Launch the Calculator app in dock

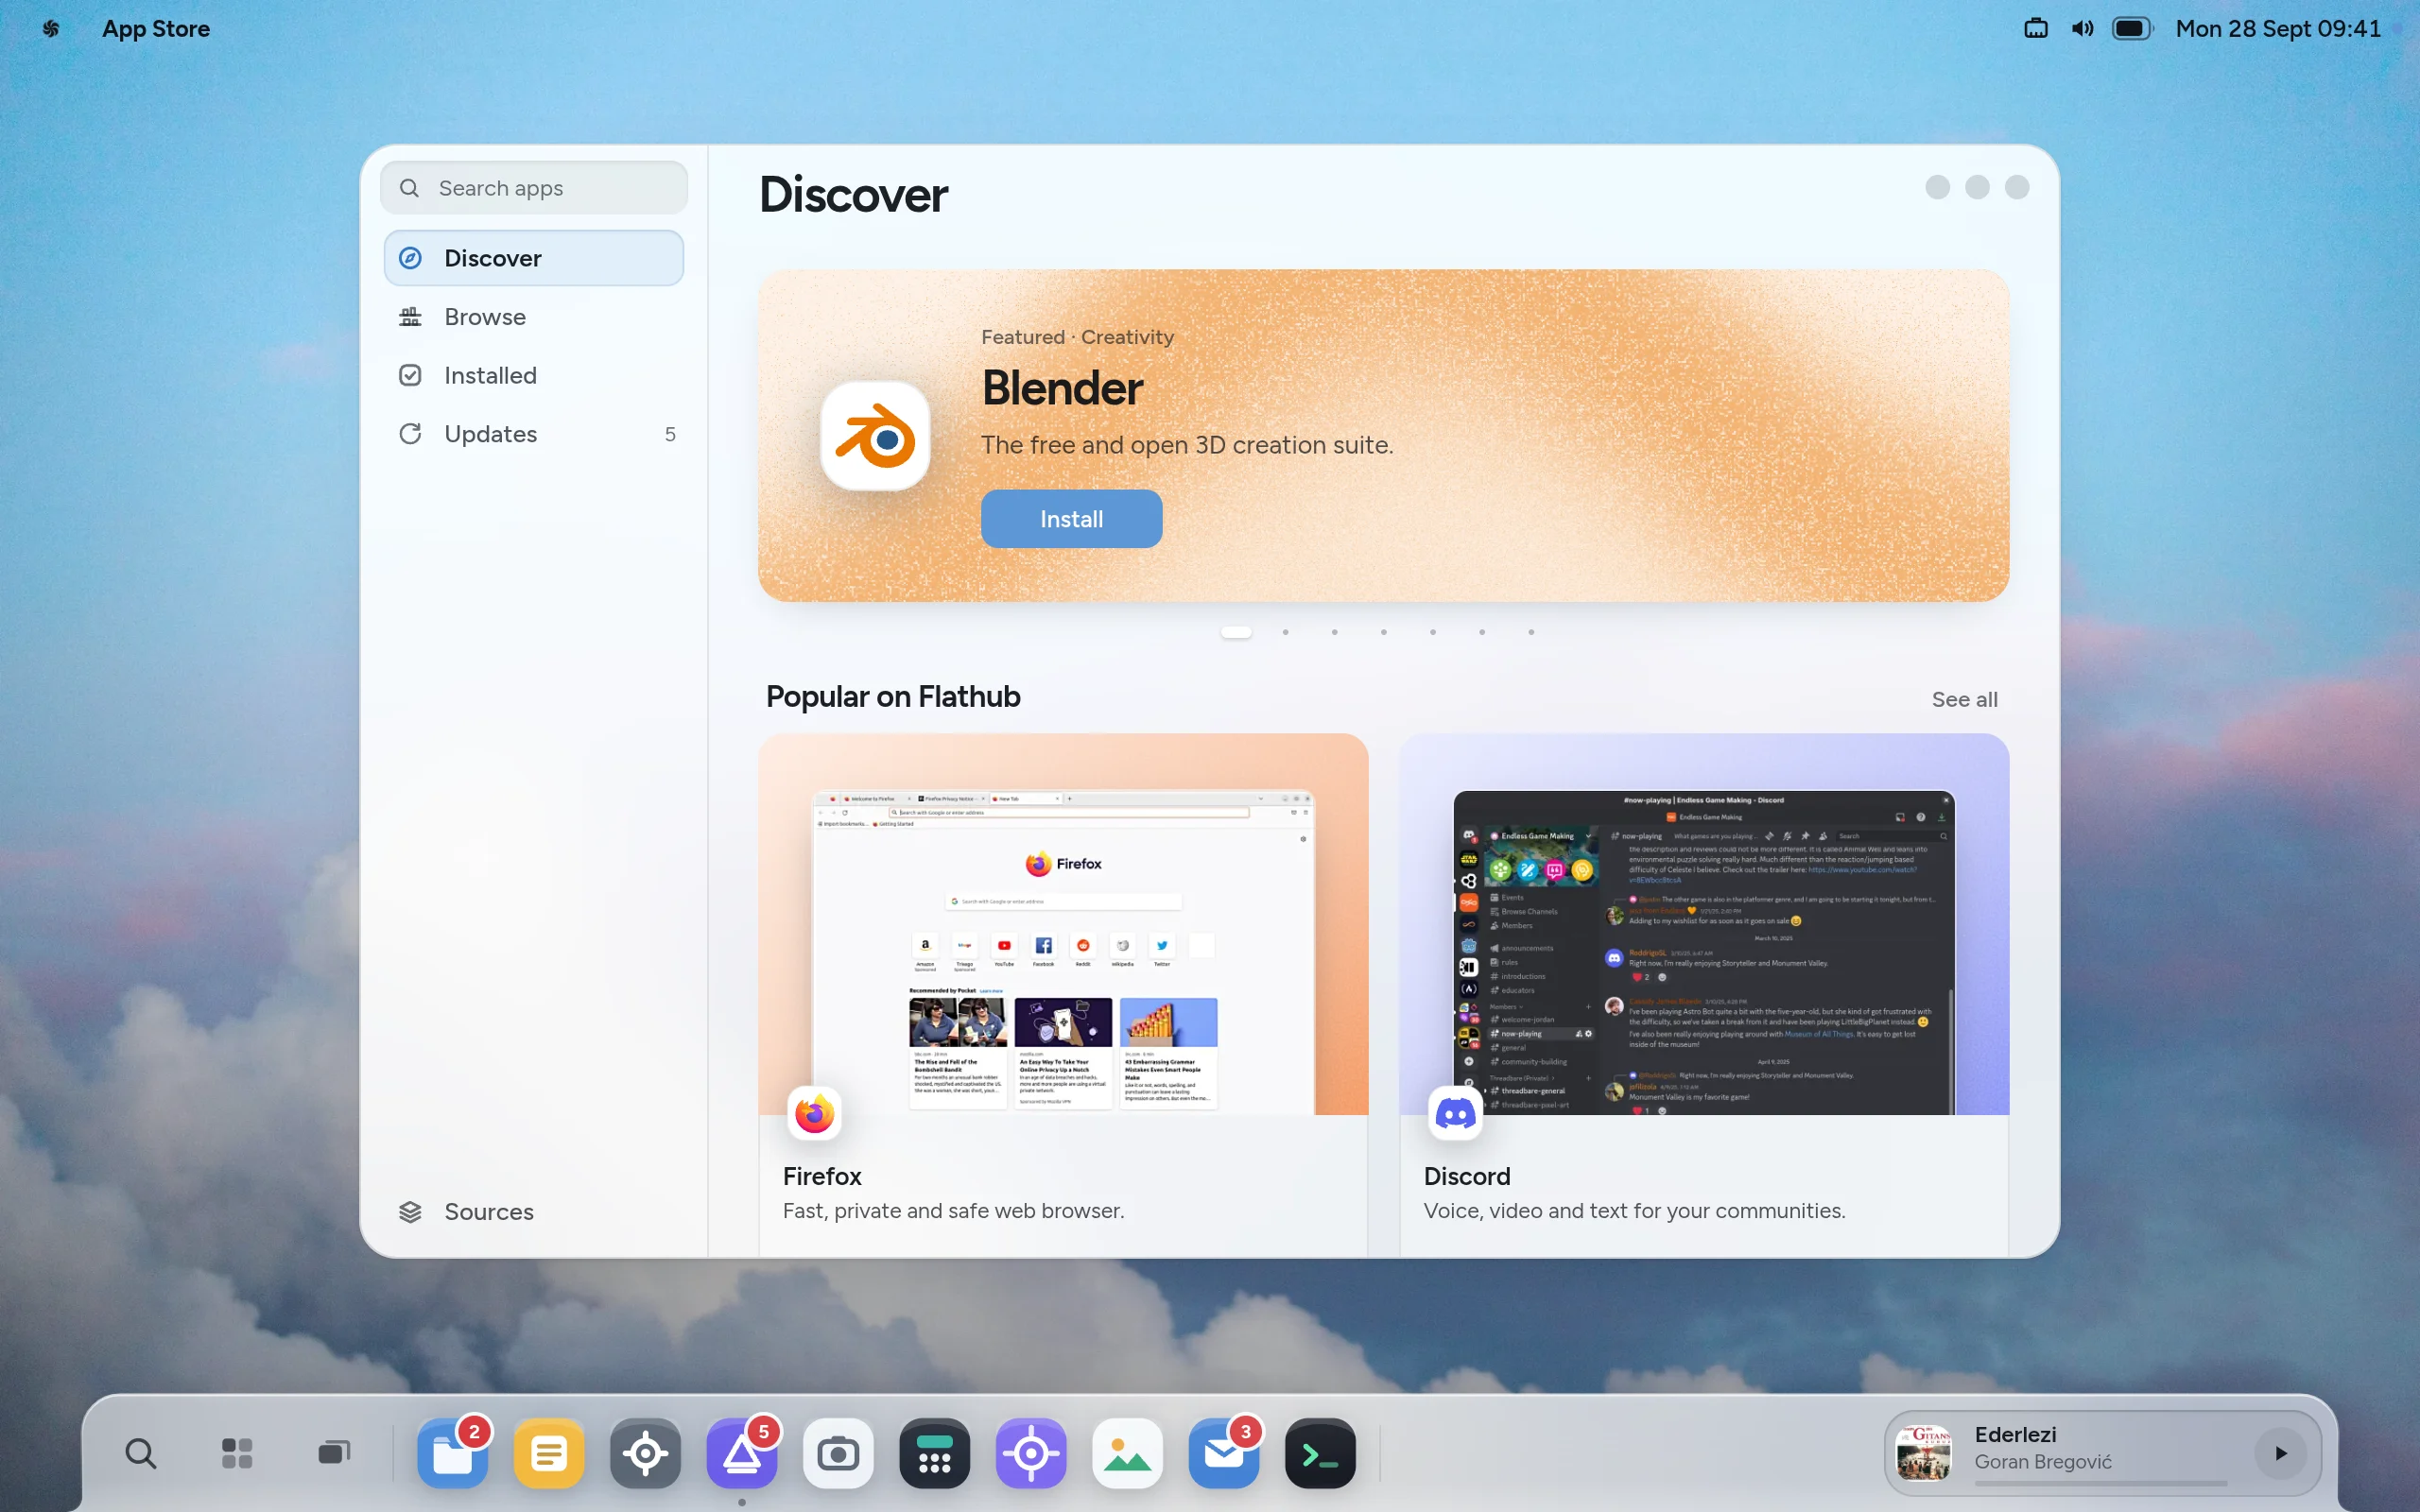pos(935,1453)
